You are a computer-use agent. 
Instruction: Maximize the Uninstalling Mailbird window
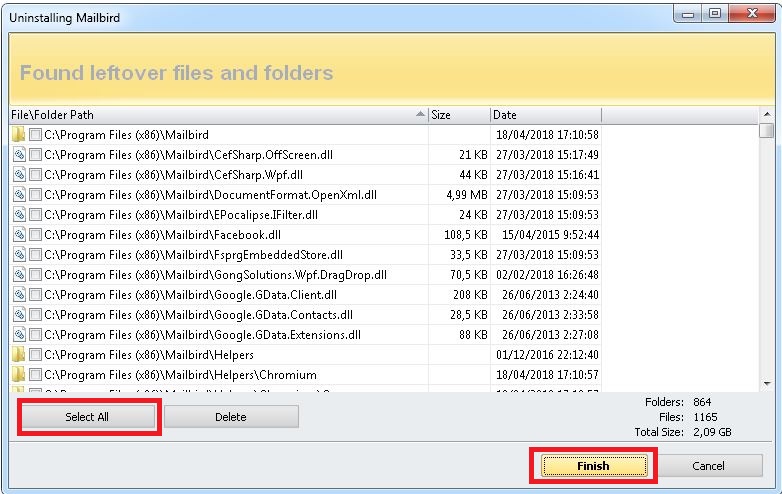(x=715, y=13)
